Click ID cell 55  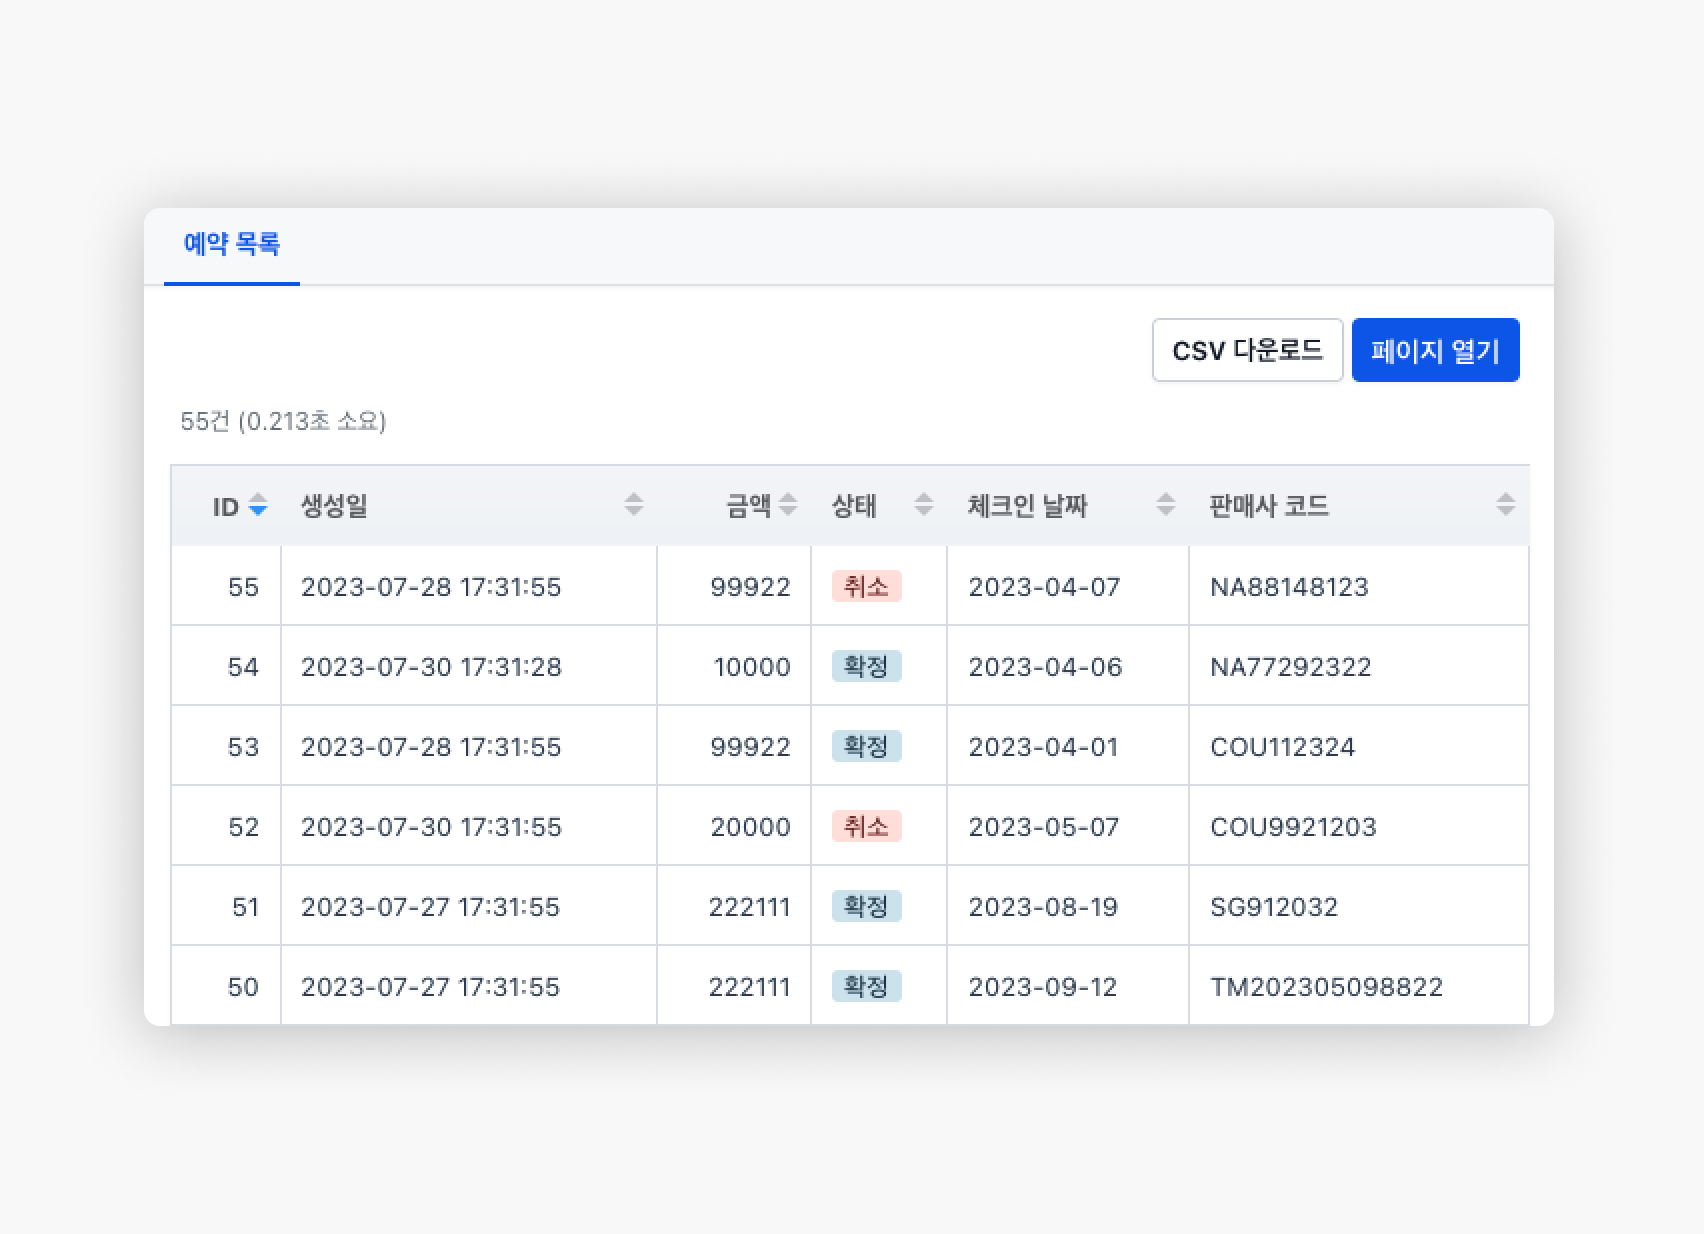click(x=243, y=587)
